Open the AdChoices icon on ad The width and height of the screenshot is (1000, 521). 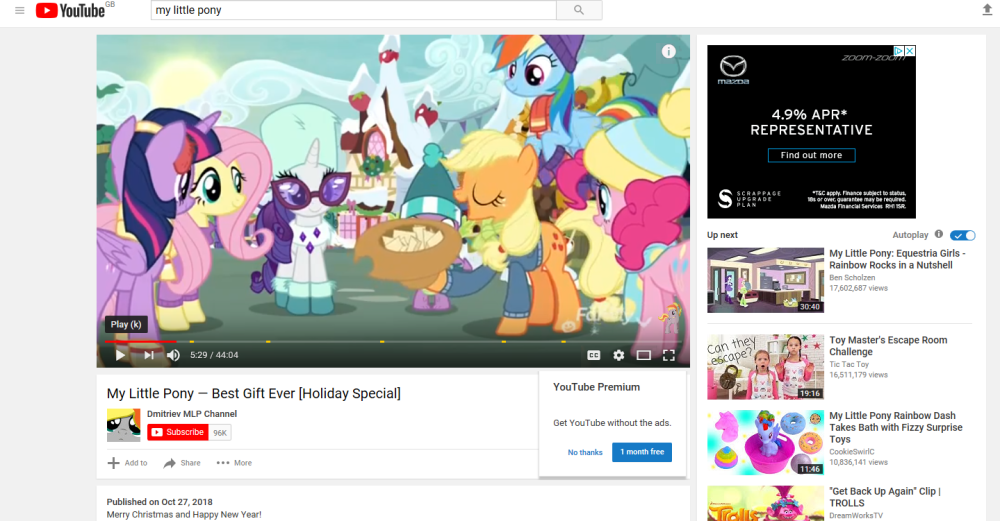899,50
